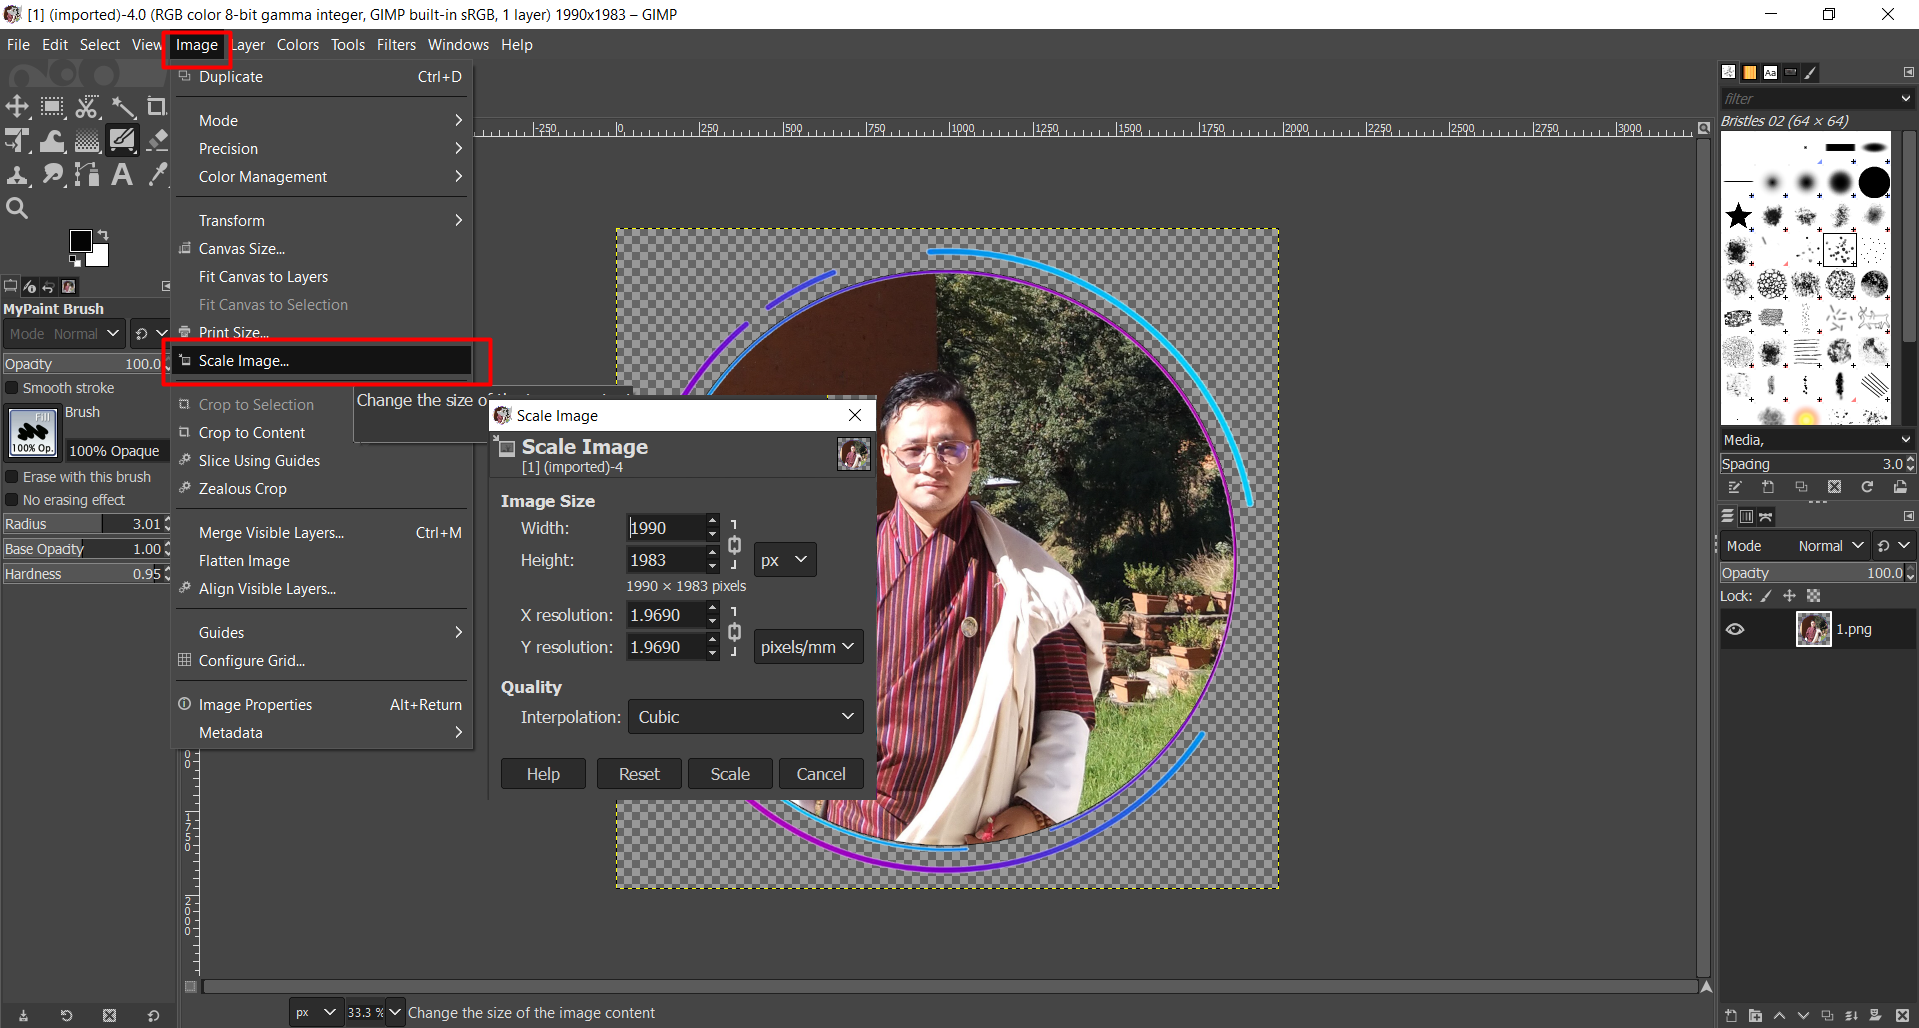This screenshot has height=1028, width=1919.
Task: Select the Color Picker eyedropper tool
Action: coord(157,175)
